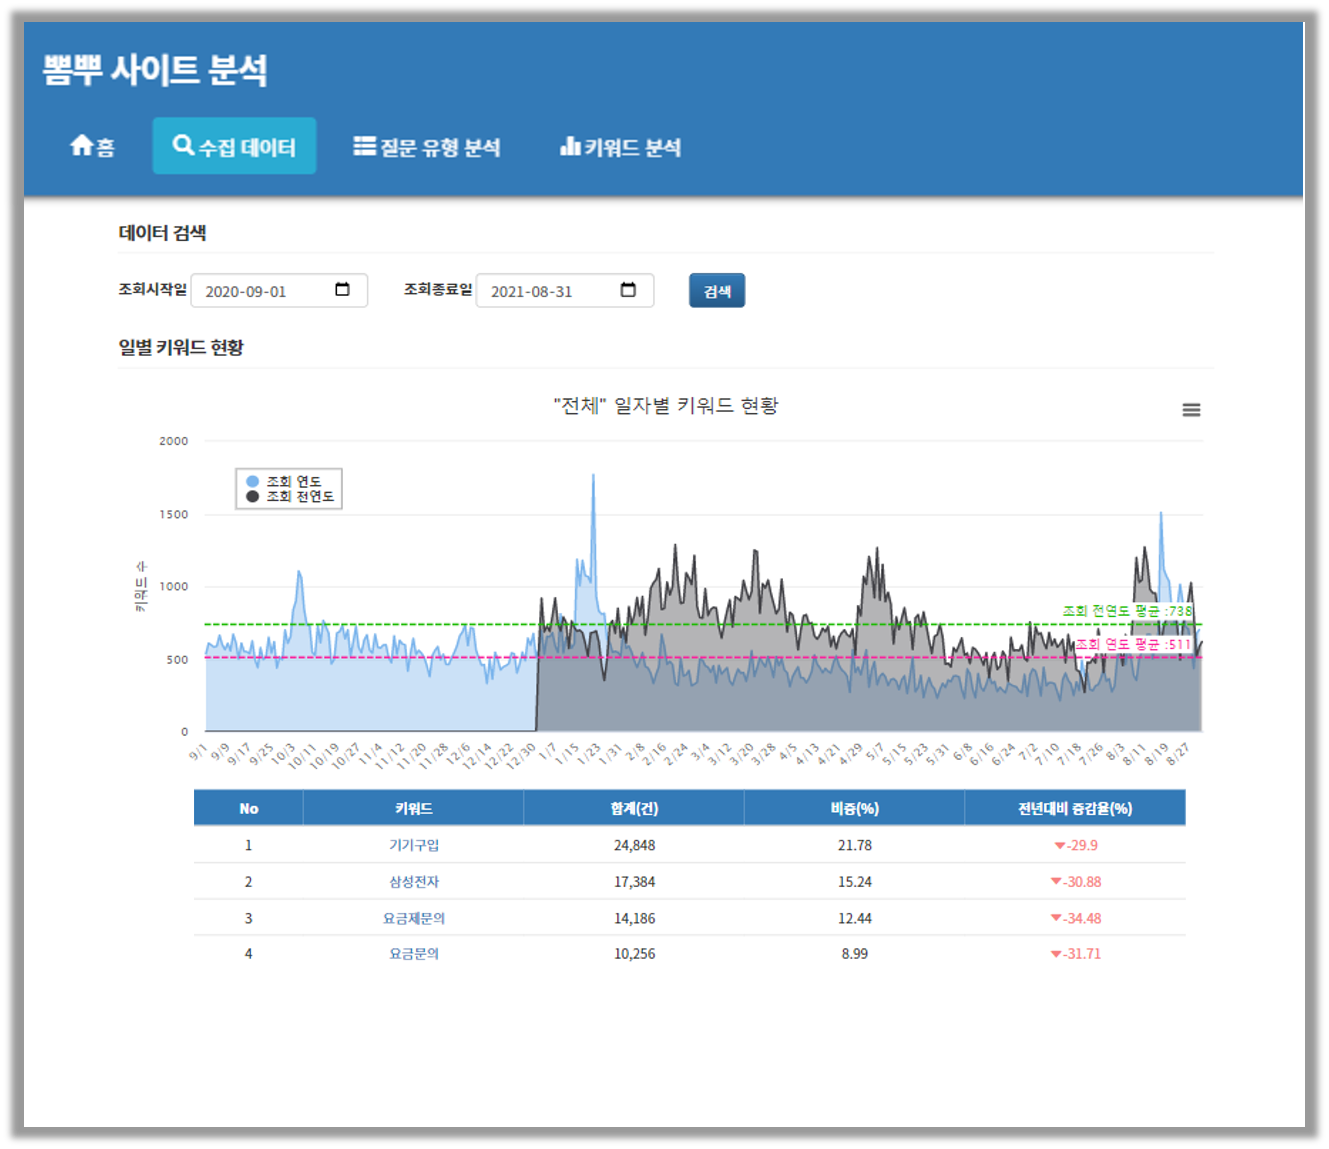1329x1149 pixels.
Task: Click the 요금문의 keyword link
Action: click(x=414, y=954)
